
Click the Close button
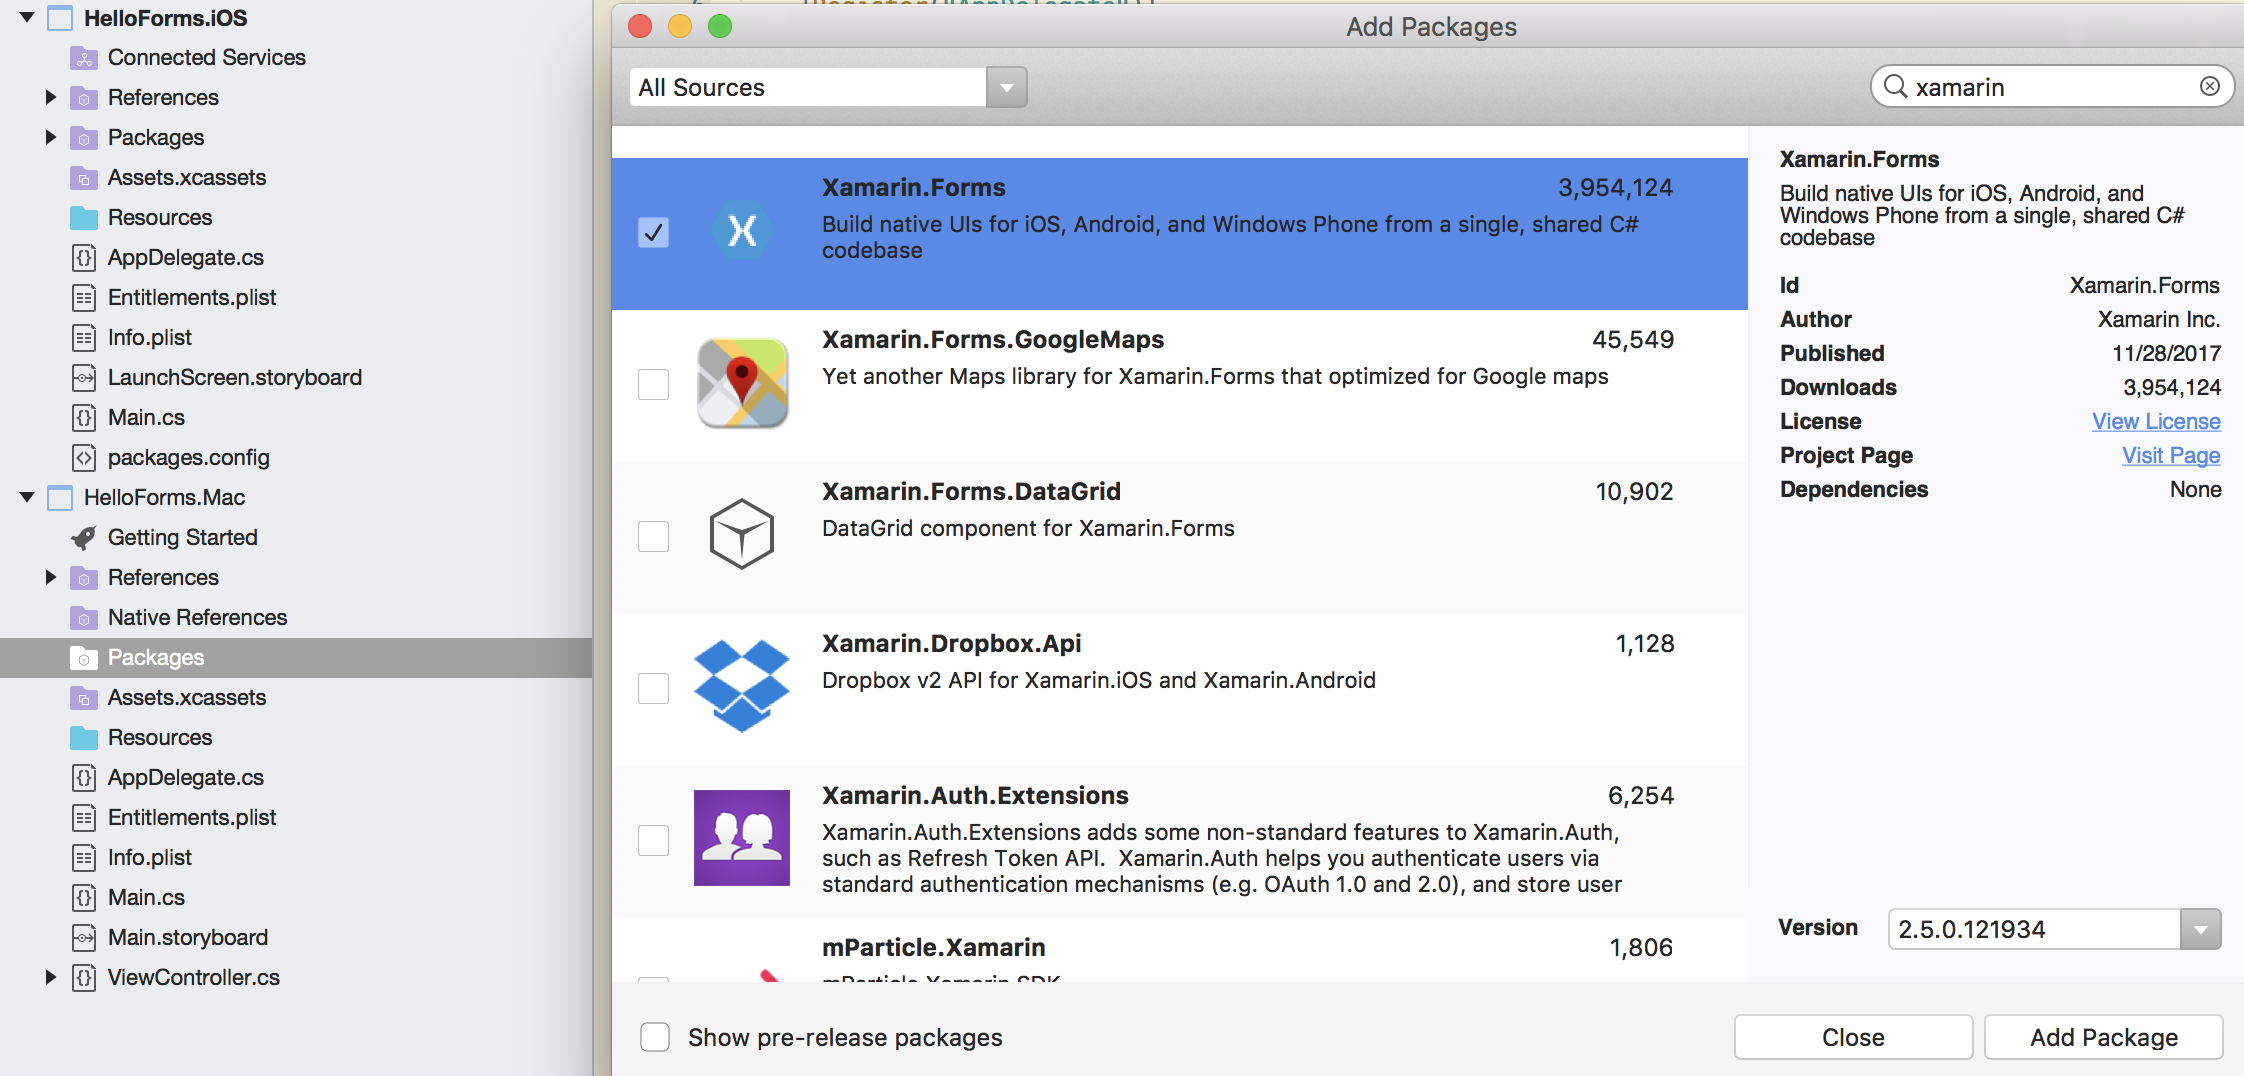1853,1037
